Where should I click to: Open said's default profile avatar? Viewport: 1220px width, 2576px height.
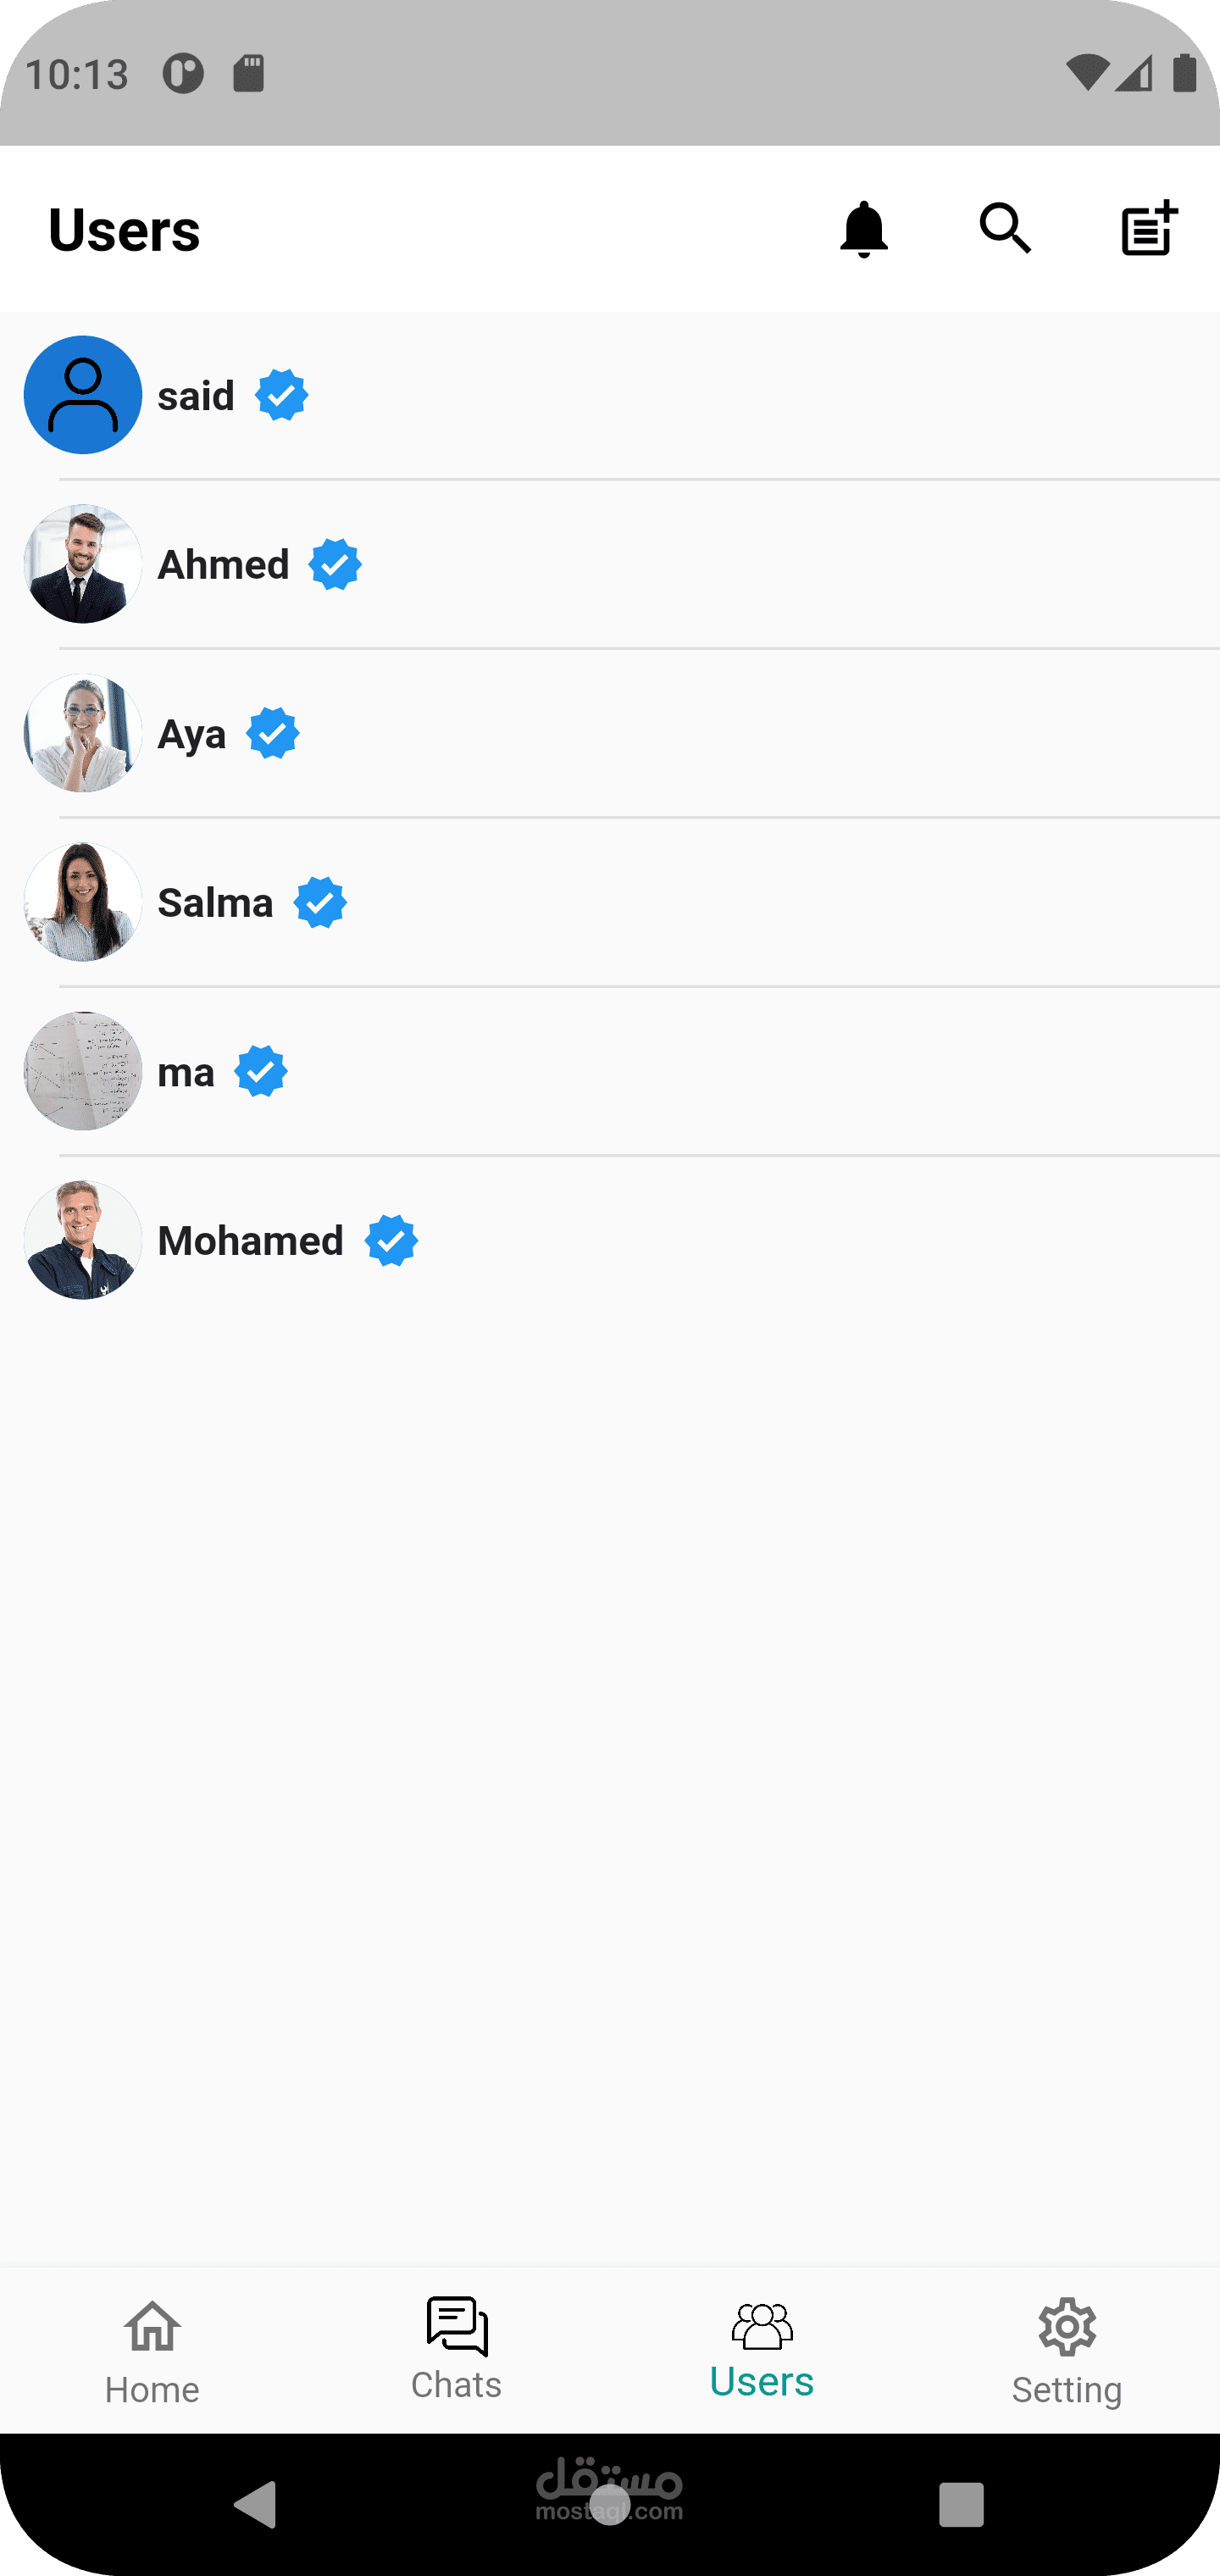(83, 395)
